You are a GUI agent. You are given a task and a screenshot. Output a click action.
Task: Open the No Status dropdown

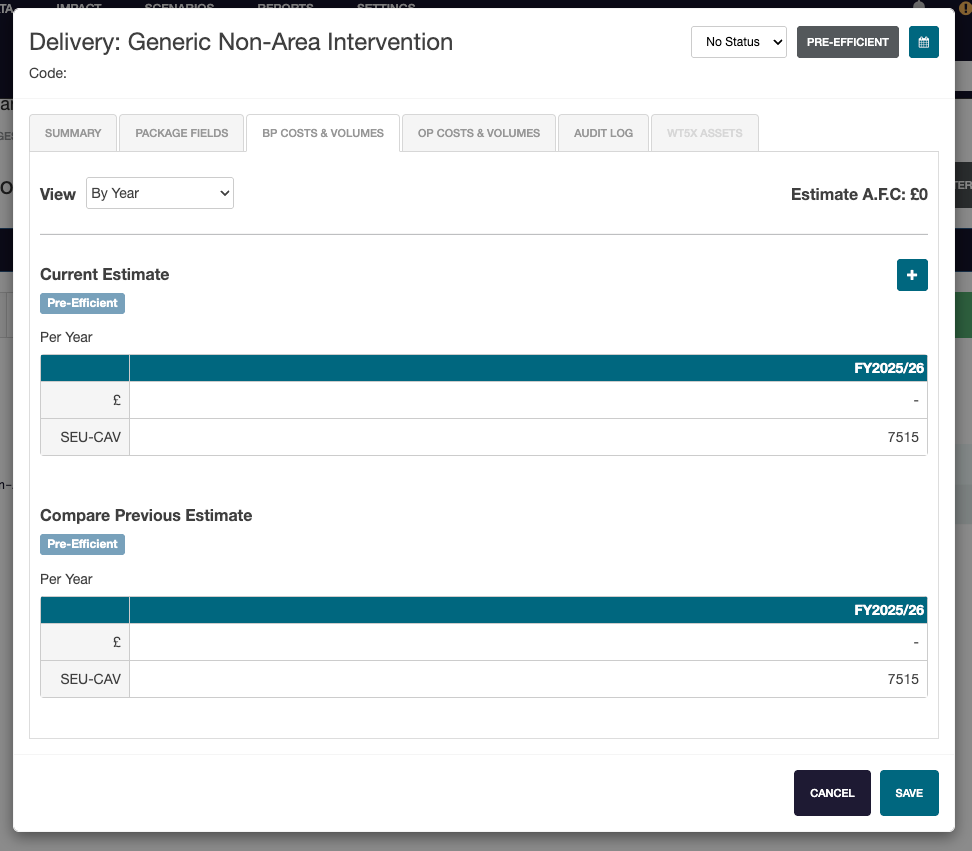pos(738,42)
